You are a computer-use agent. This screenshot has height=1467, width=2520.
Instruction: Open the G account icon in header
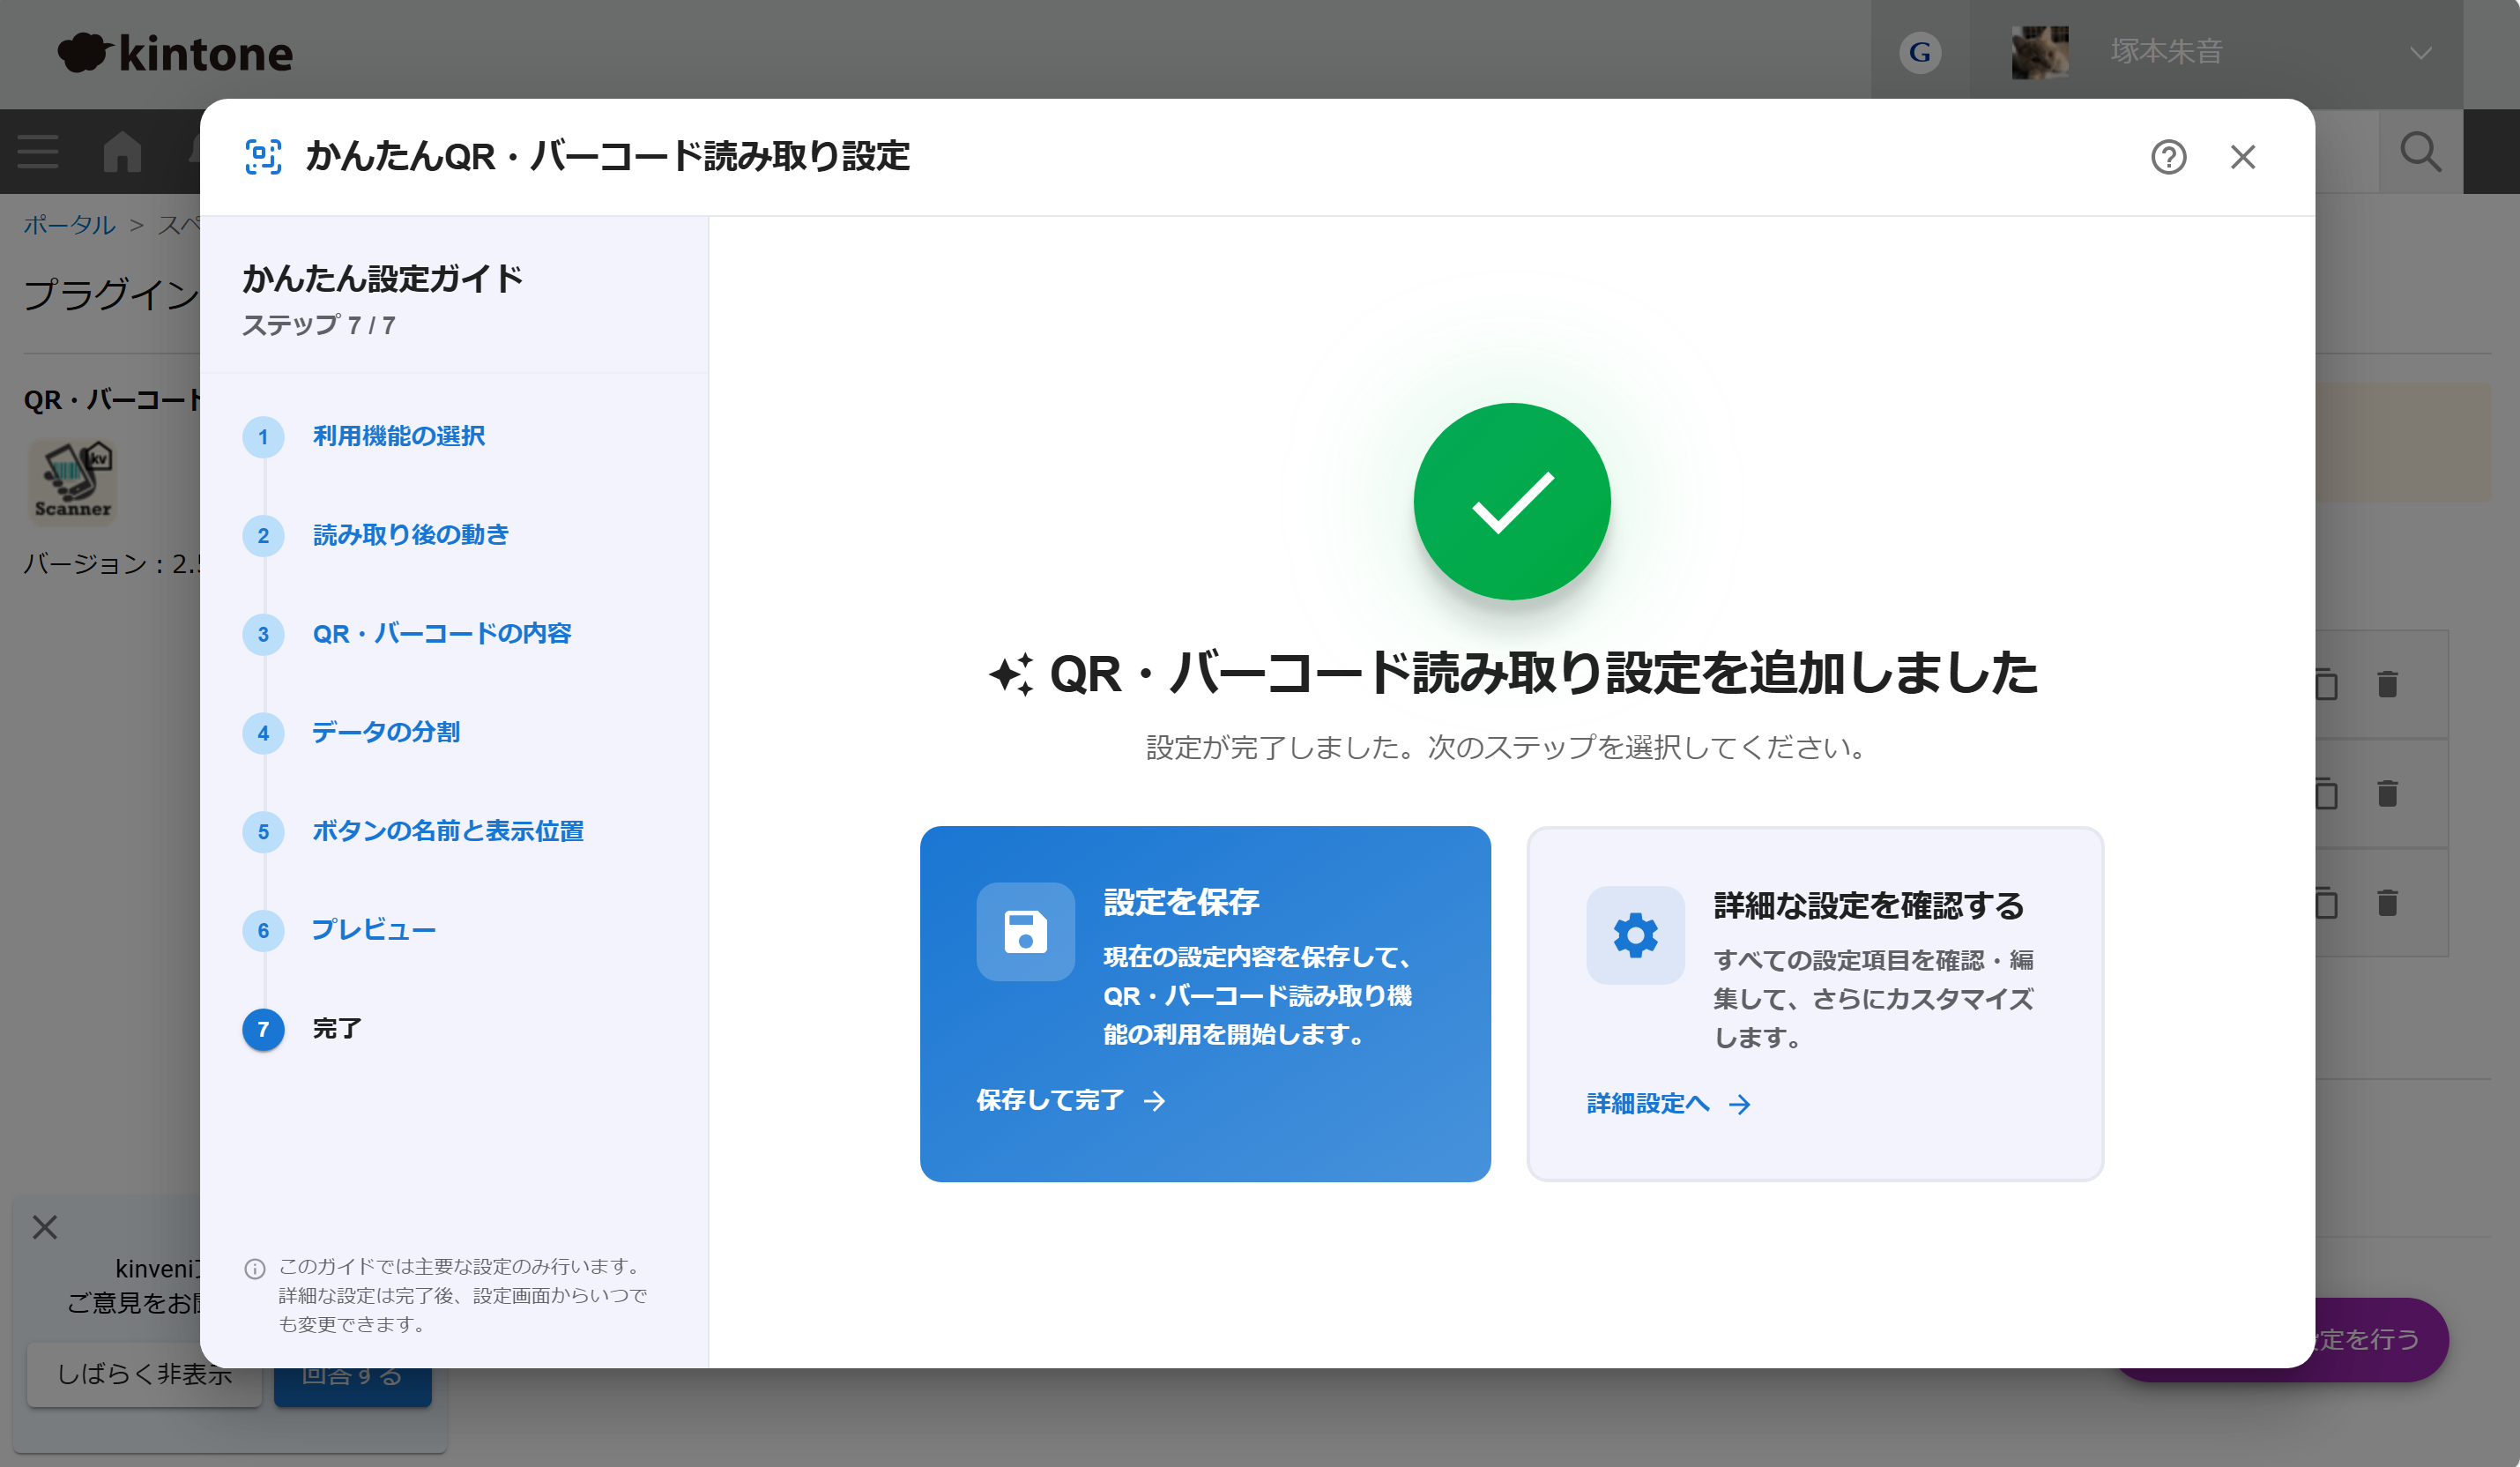pyautogui.click(x=1919, y=52)
